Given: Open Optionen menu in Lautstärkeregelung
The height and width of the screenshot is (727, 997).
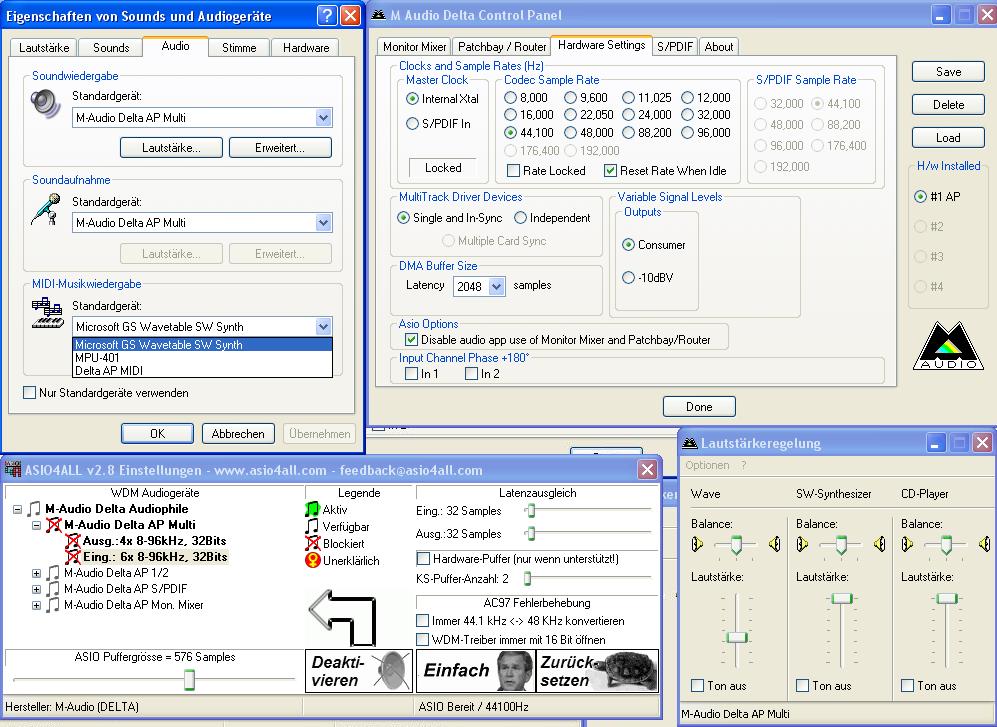Looking at the screenshot, I should [707, 465].
